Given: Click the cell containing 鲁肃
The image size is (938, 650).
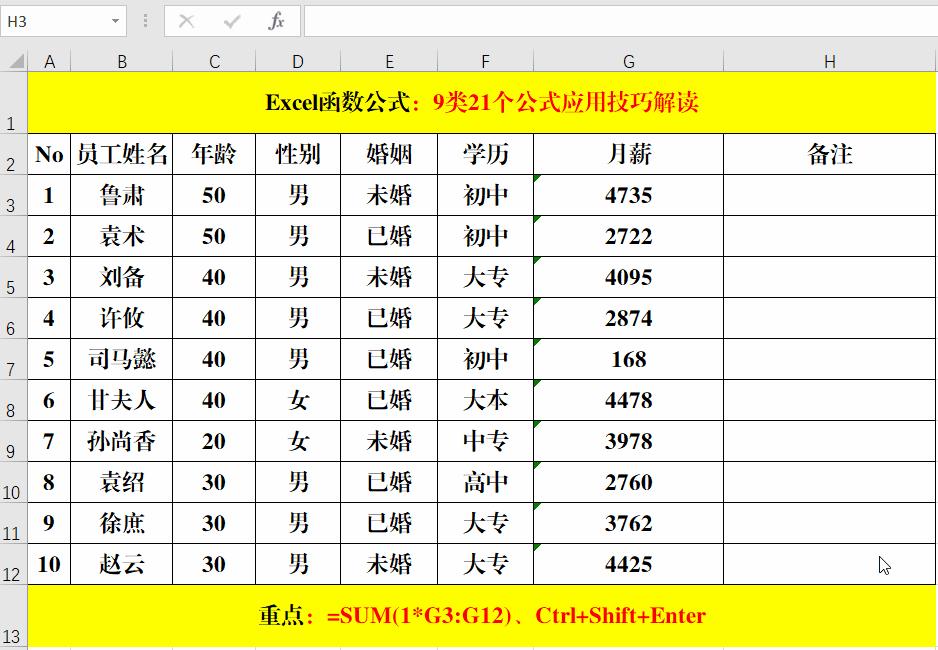Looking at the screenshot, I should (x=122, y=195).
